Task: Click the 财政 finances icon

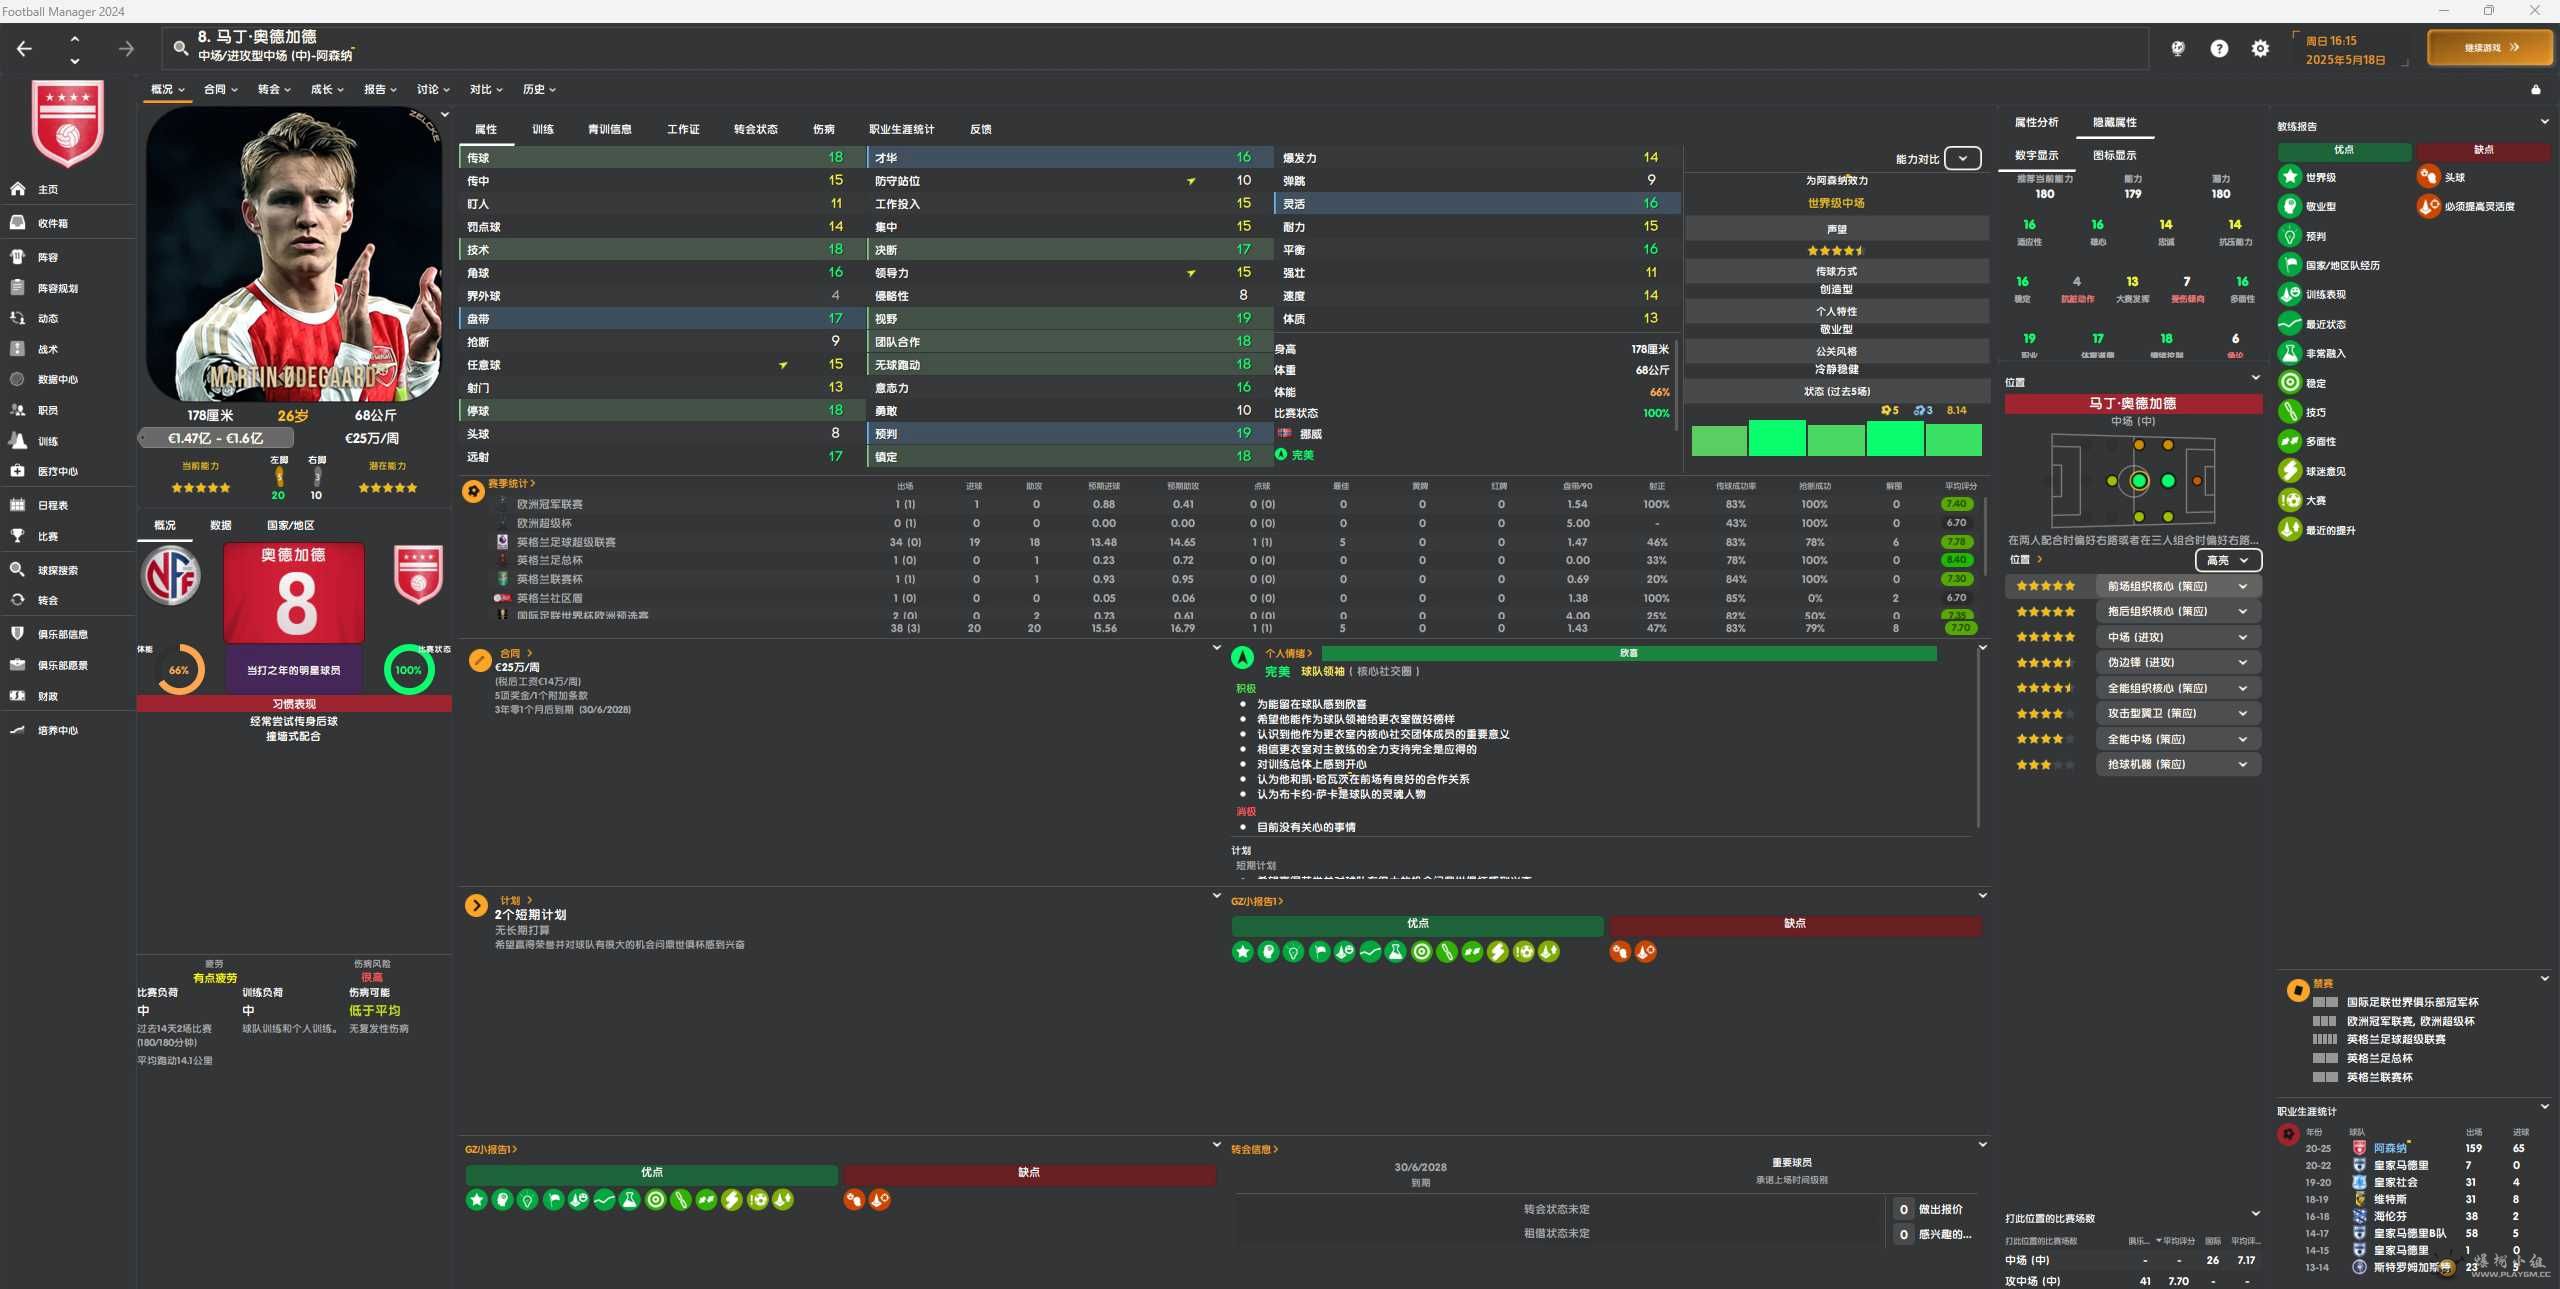Action: [17, 696]
